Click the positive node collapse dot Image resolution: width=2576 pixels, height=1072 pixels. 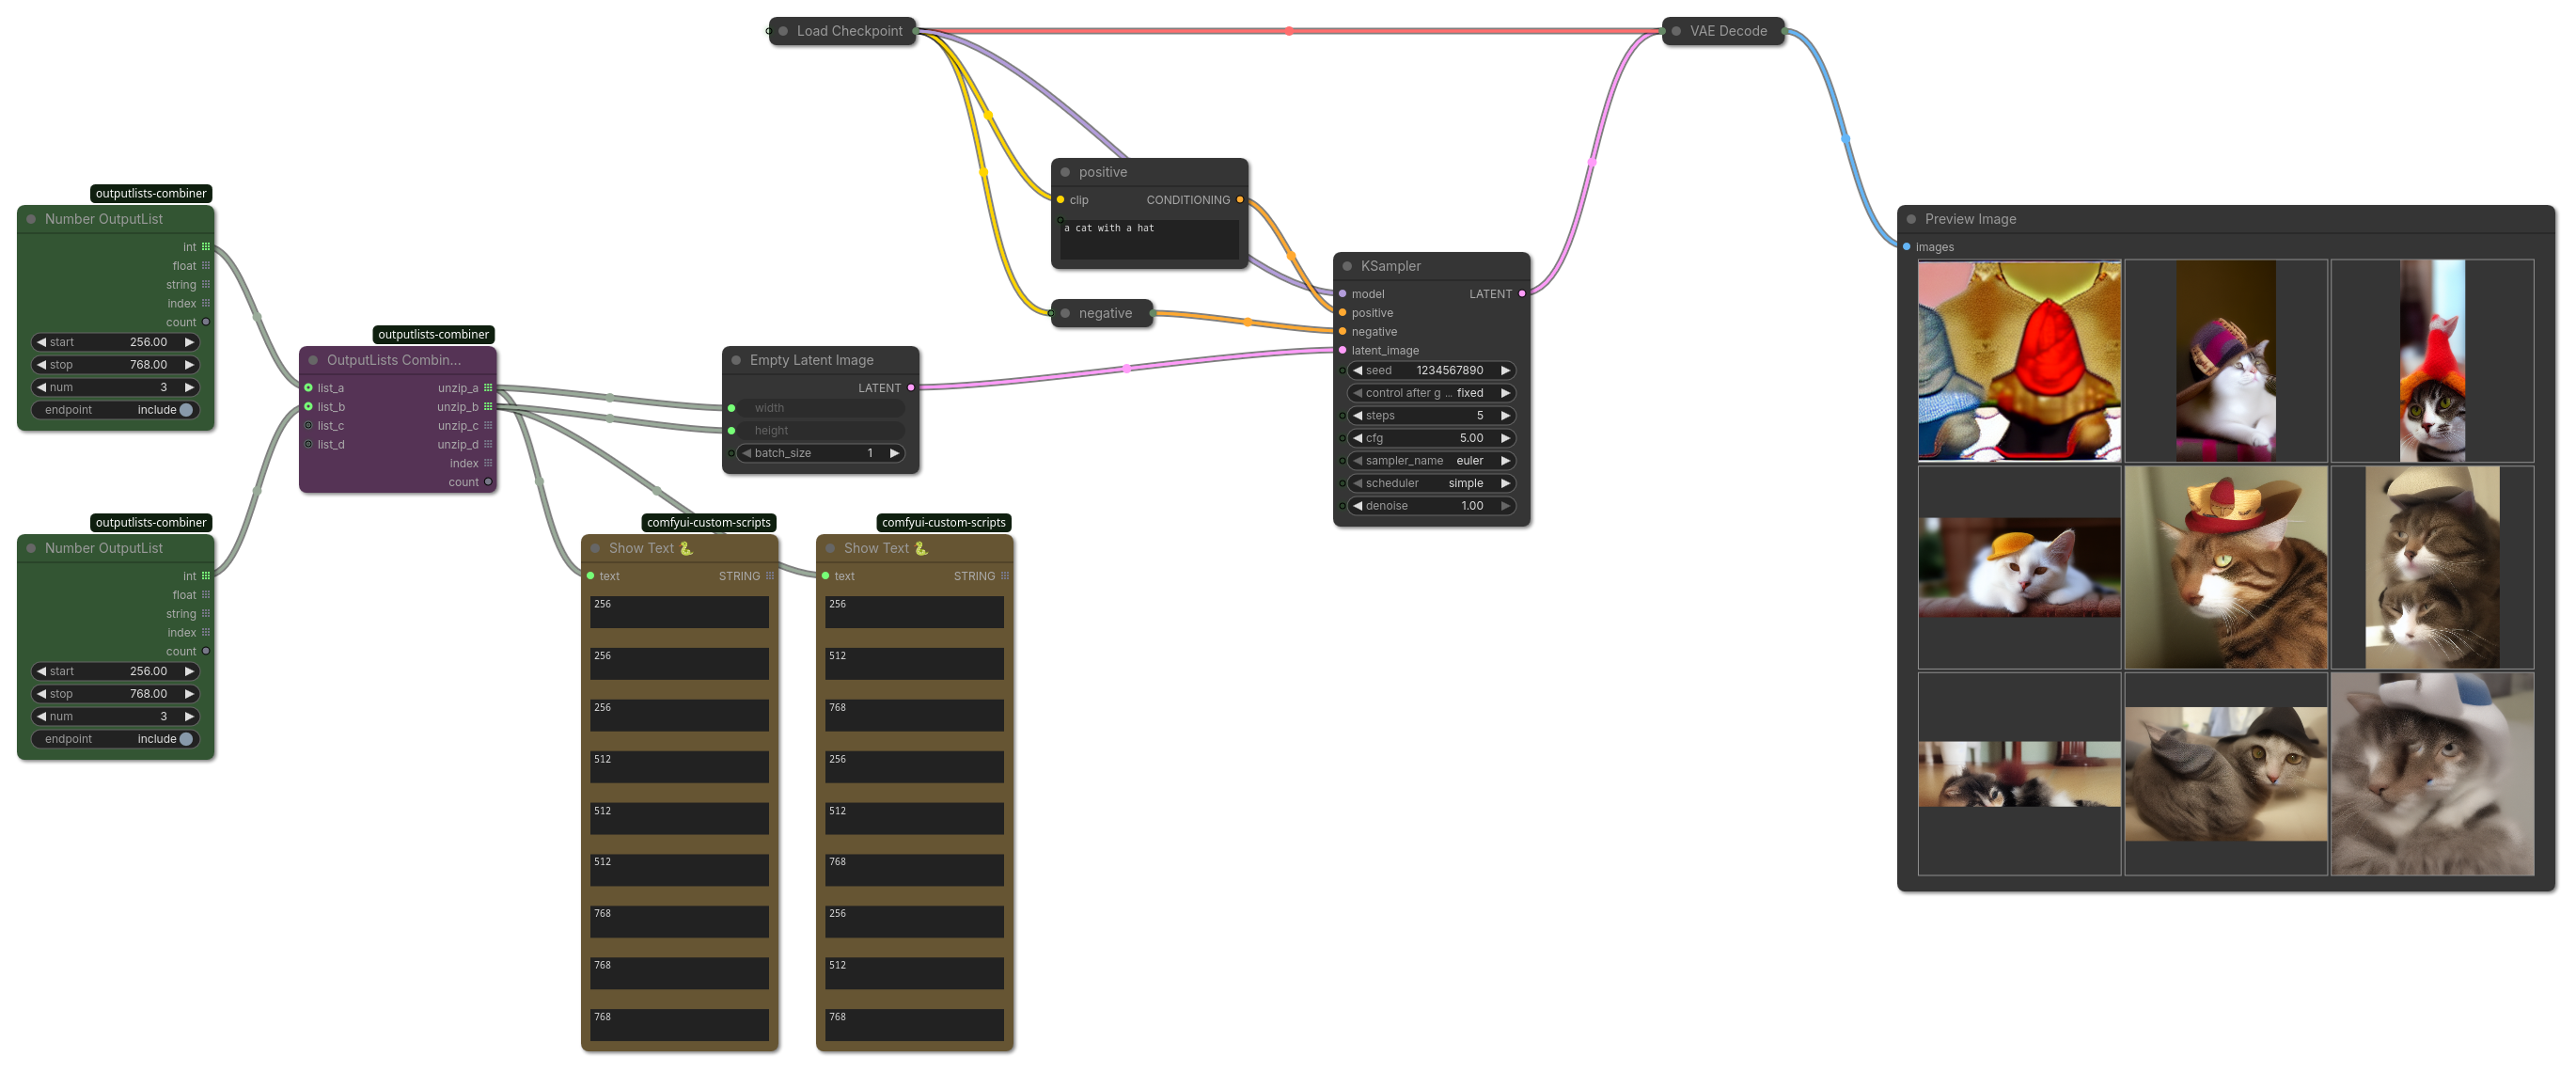pyautogui.click(x=1065, y=172)
